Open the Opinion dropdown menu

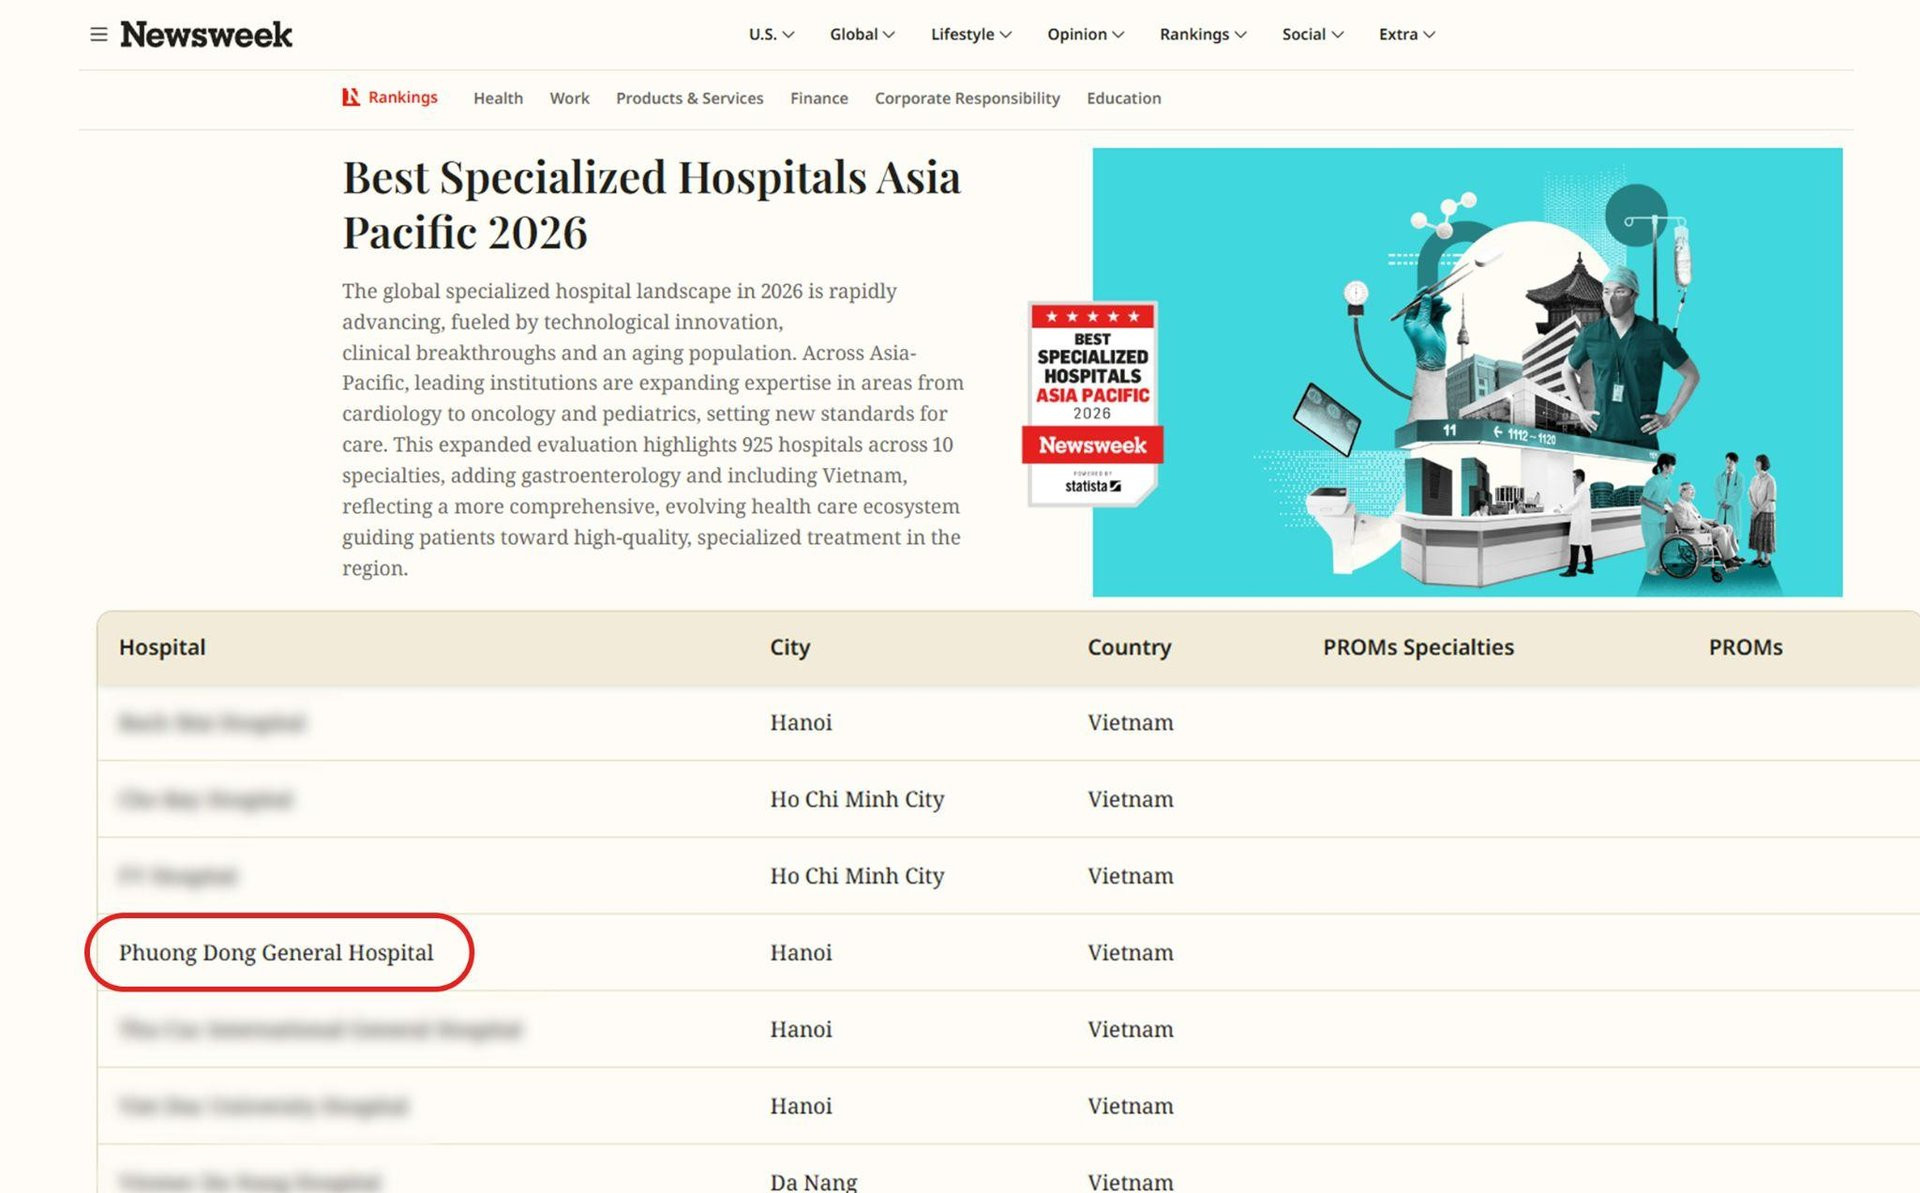1086,34
